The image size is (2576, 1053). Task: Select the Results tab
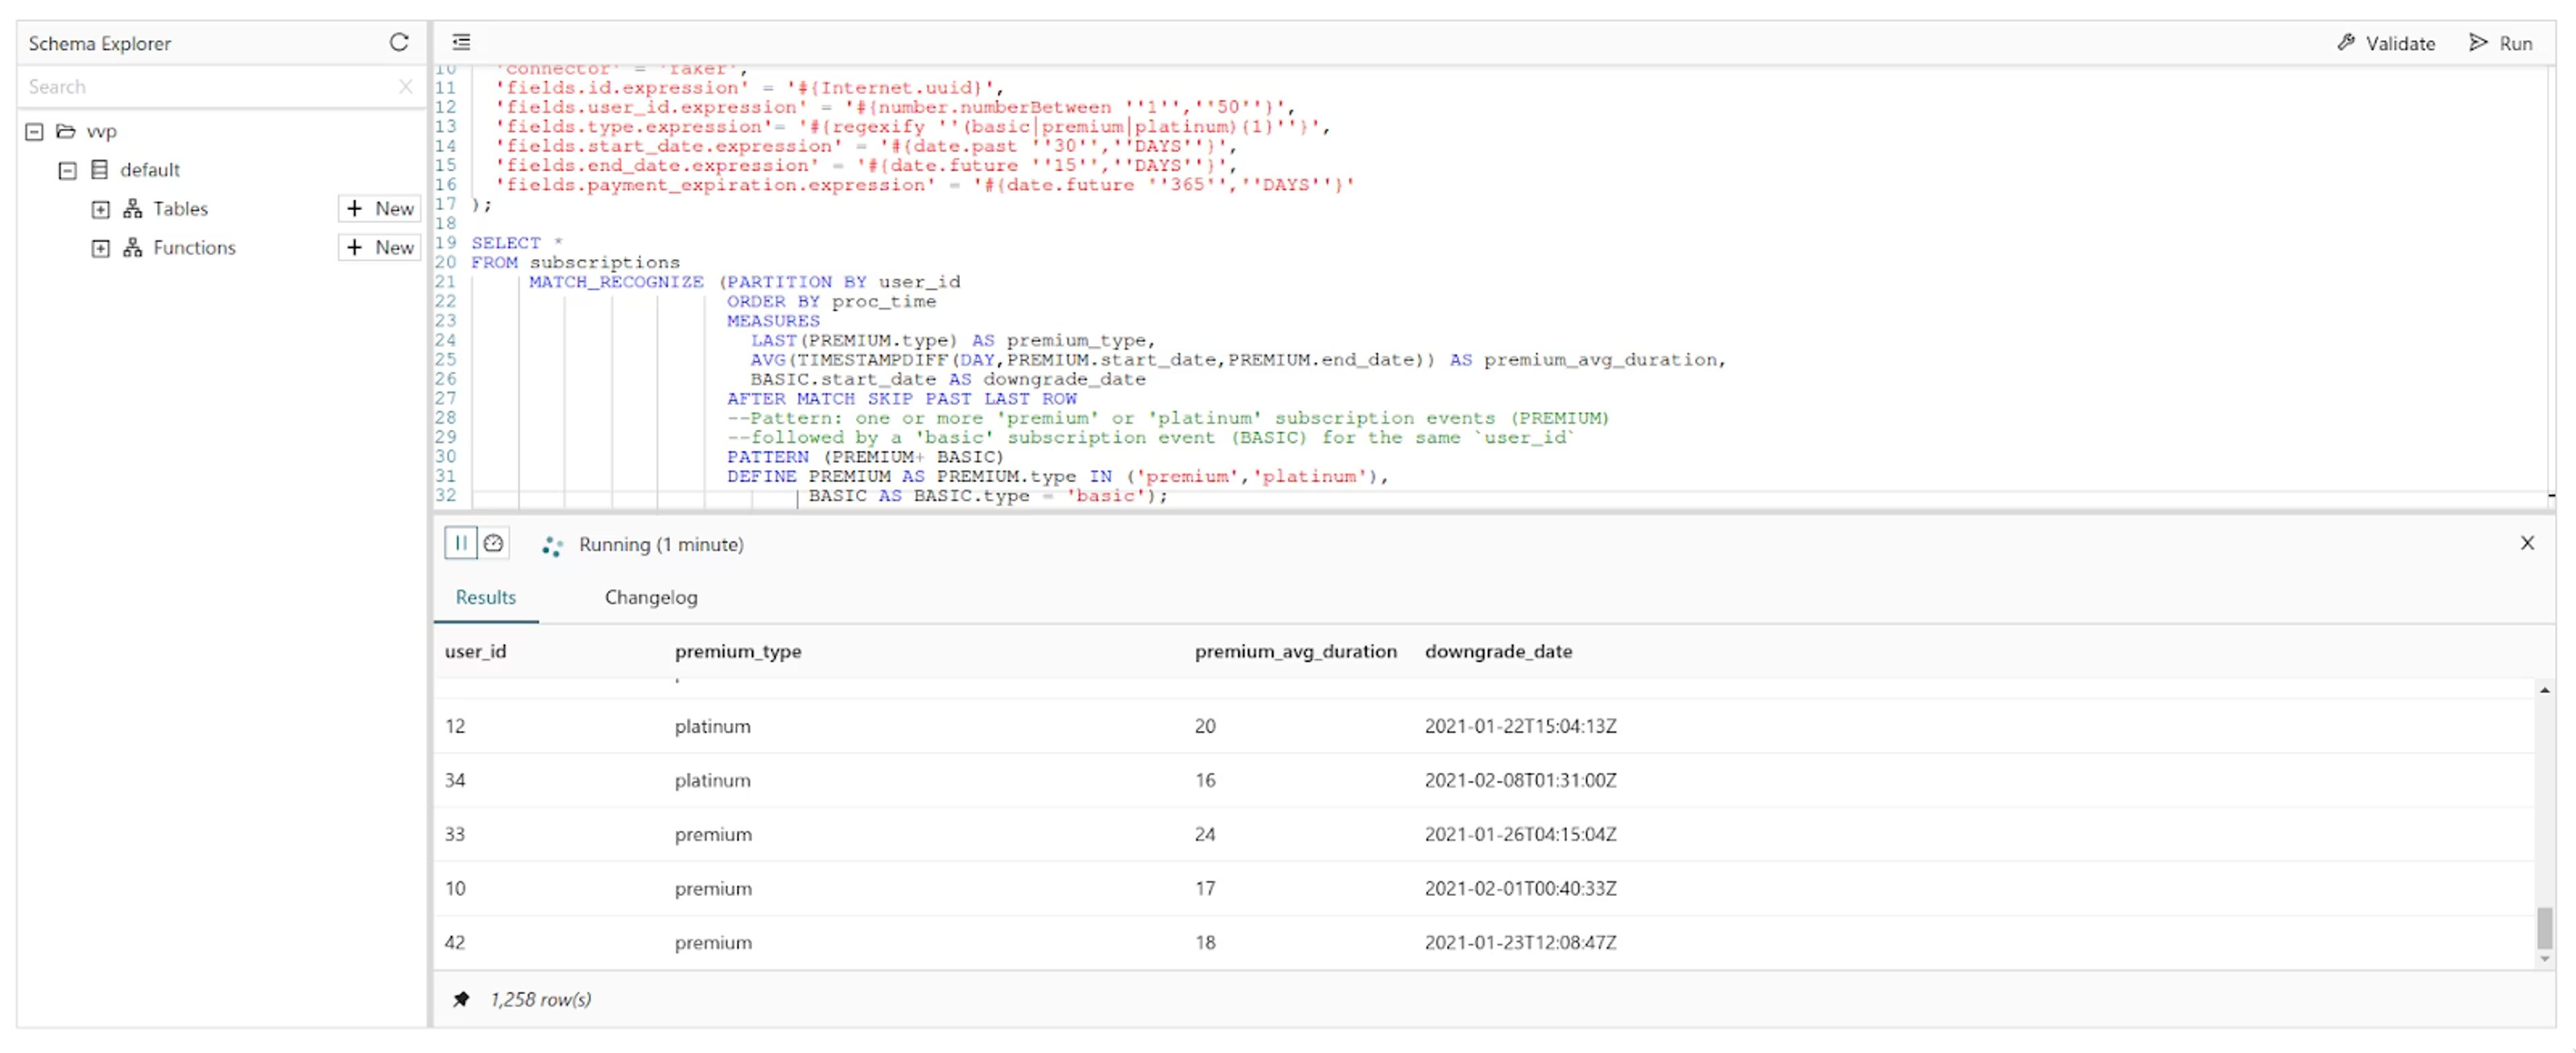[486, 597]
